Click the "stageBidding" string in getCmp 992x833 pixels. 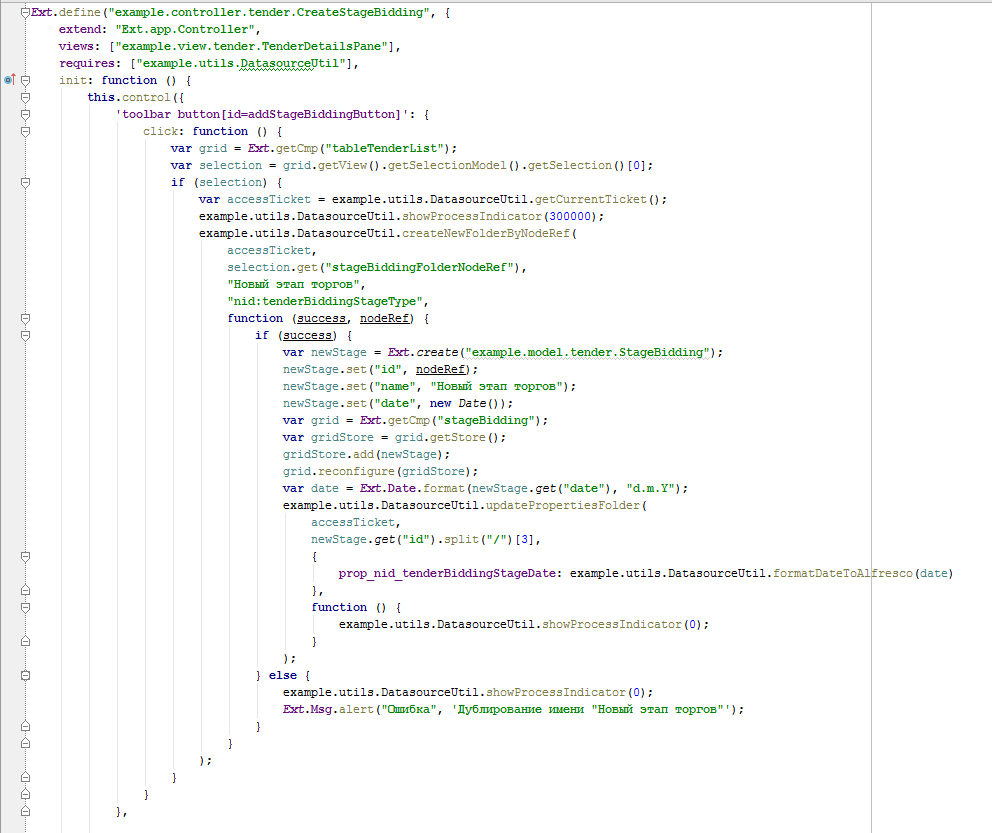click(x=486, y=421)
